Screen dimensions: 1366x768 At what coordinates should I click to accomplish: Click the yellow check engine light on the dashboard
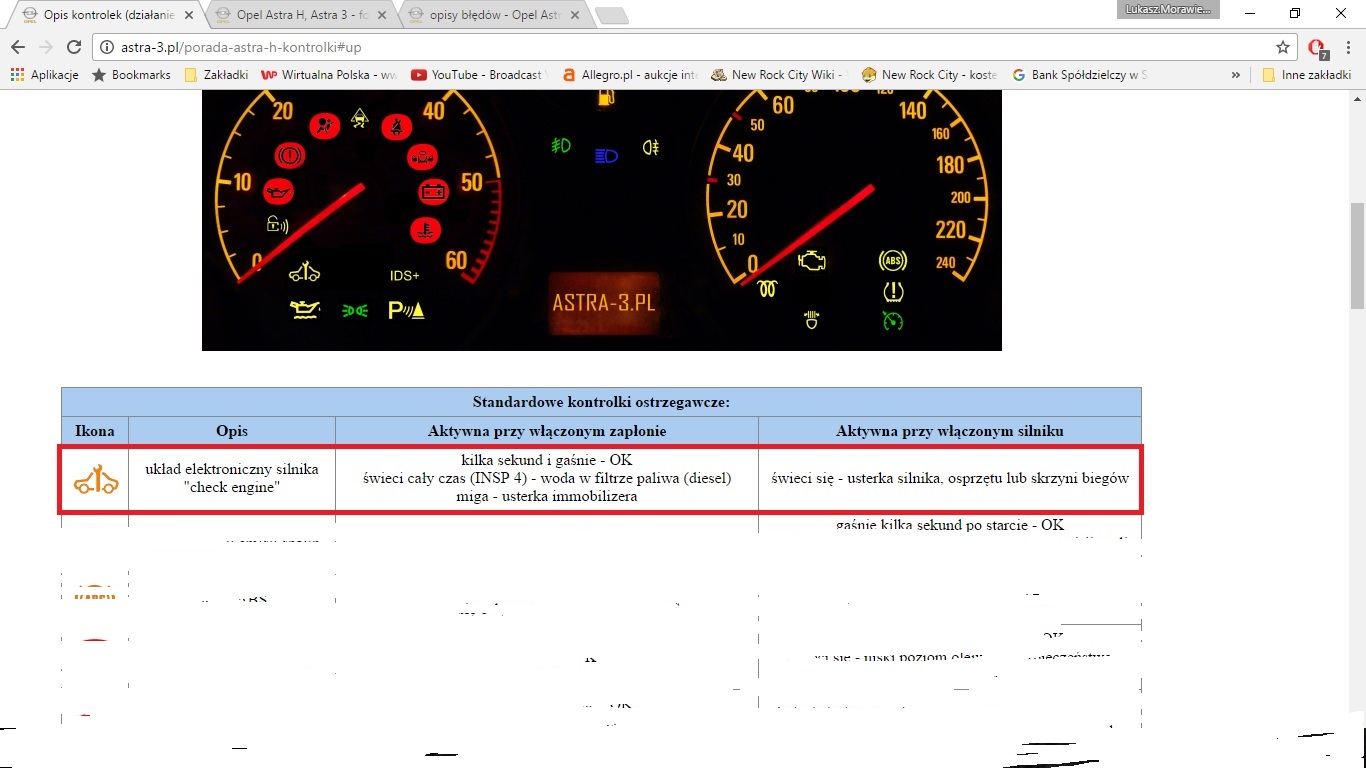tap(812, 262)
